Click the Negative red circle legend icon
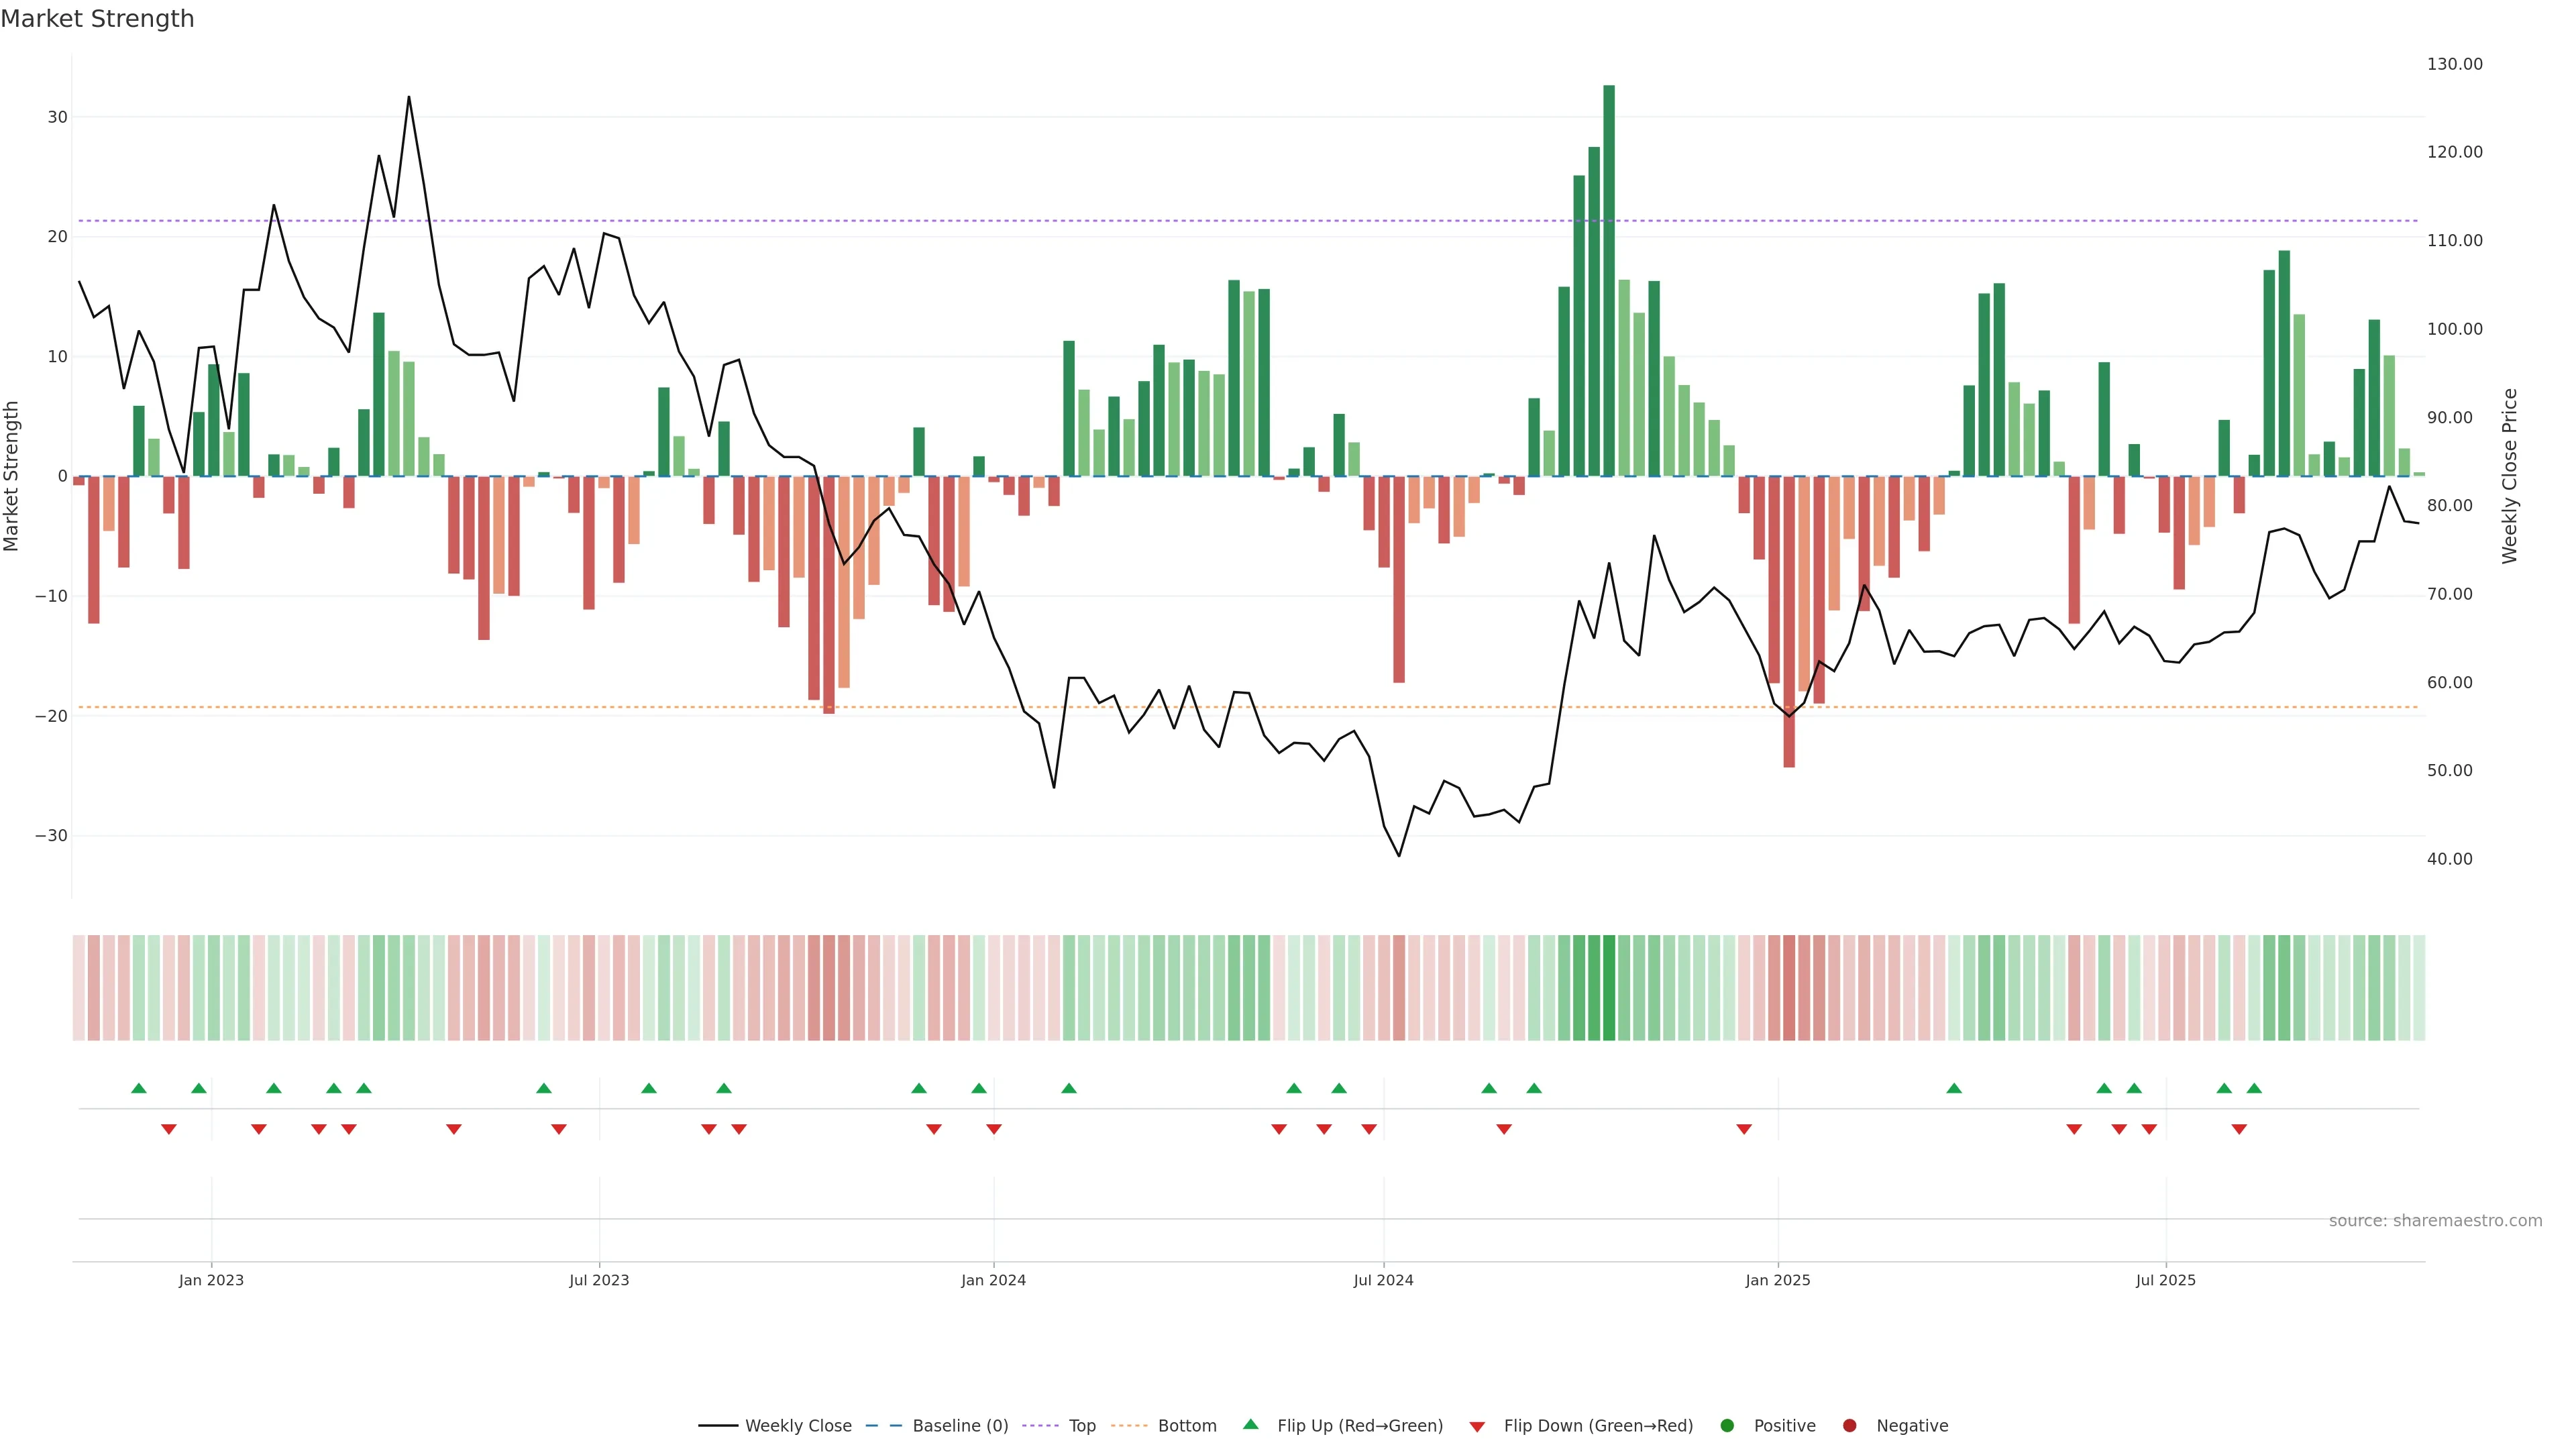Viewport: 2576px width, 1449px height. pos(1849,1426)
